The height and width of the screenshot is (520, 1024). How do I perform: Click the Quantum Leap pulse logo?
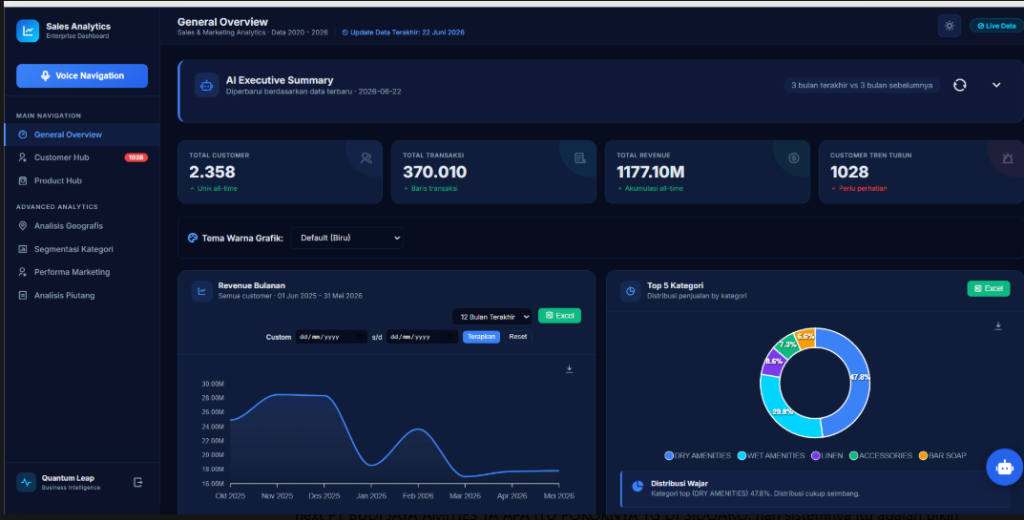(26, 483)
